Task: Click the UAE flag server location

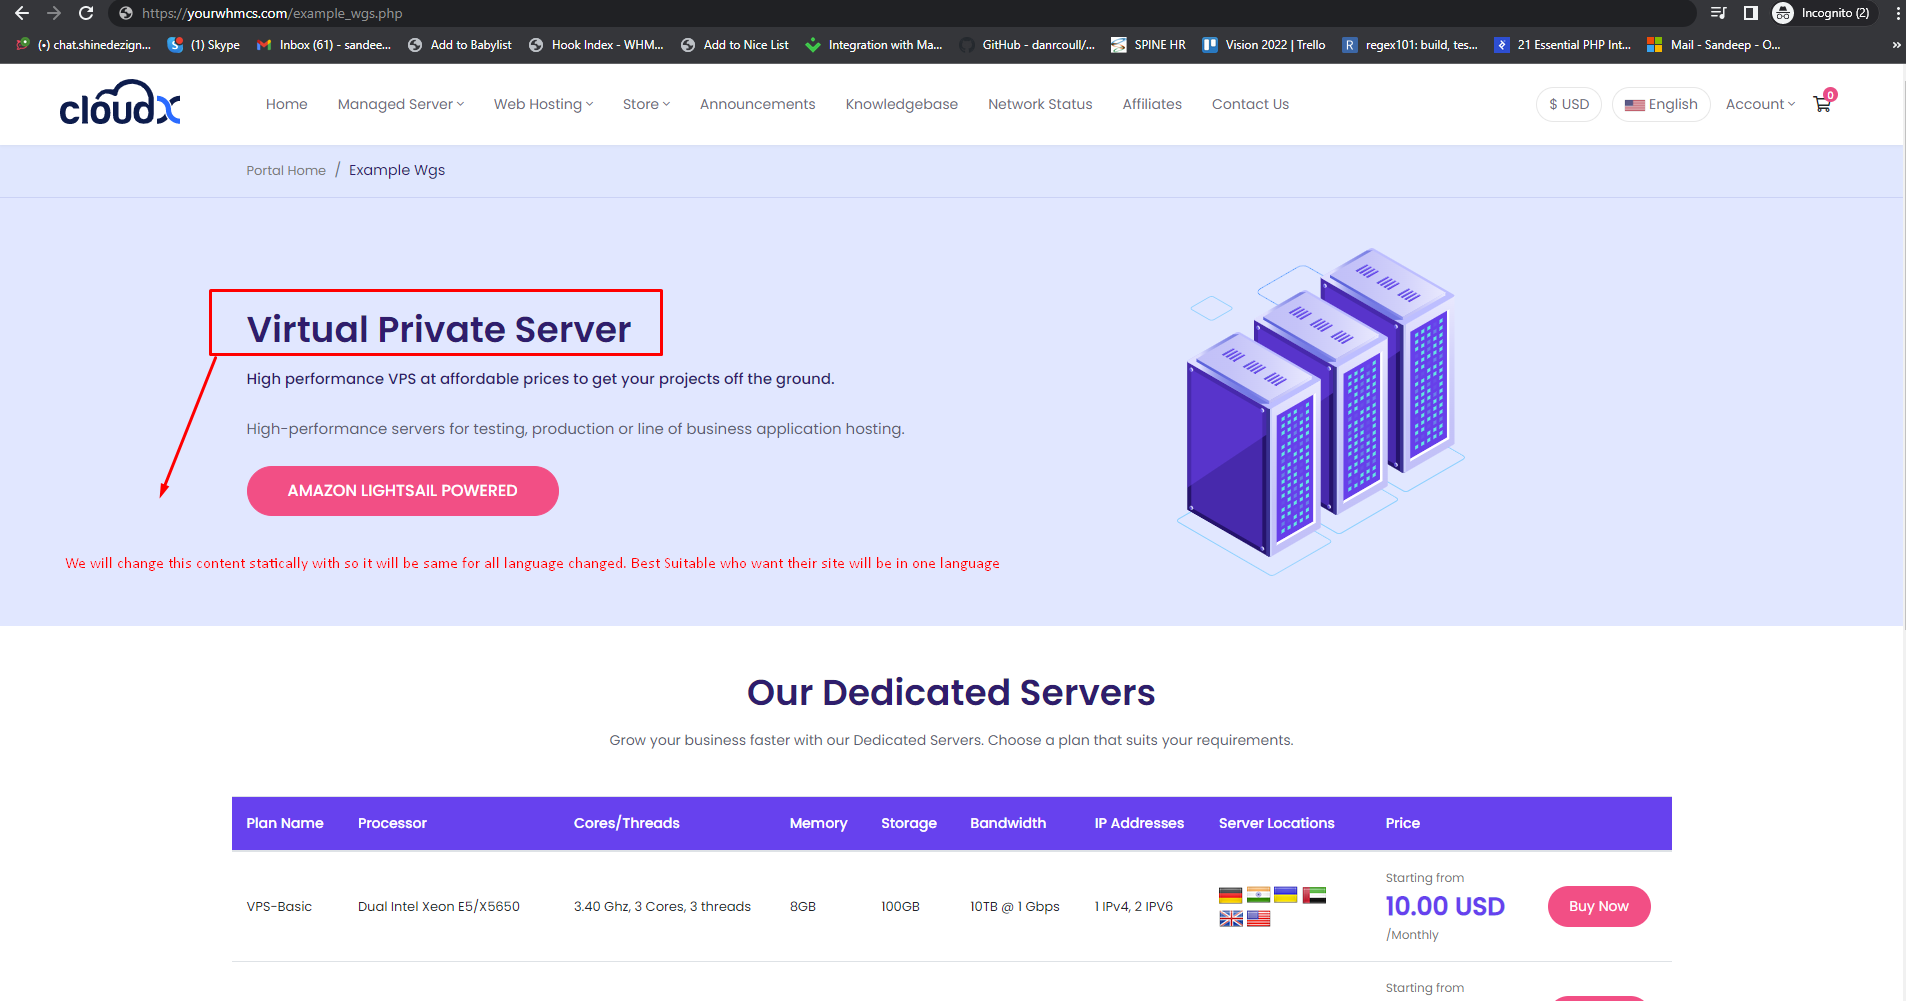Action: (1314, 895)
